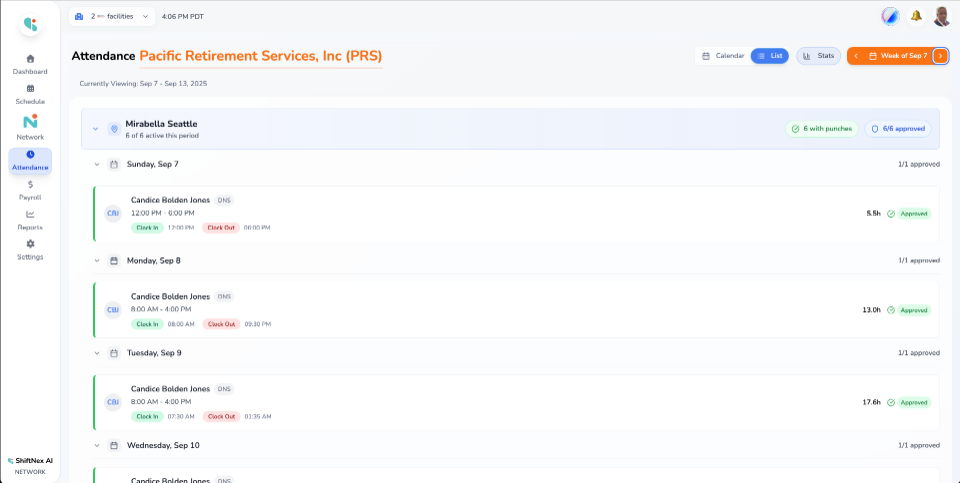Open Schedule from the sidebar
The width and height of the screenshot is (960, 483).
point(30,95)
